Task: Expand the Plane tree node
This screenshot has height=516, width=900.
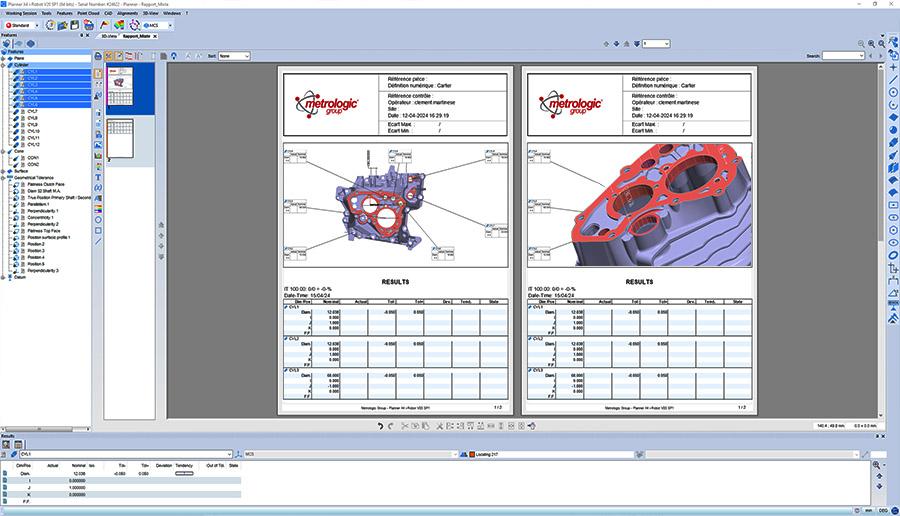Action: [x=3, y=59]
